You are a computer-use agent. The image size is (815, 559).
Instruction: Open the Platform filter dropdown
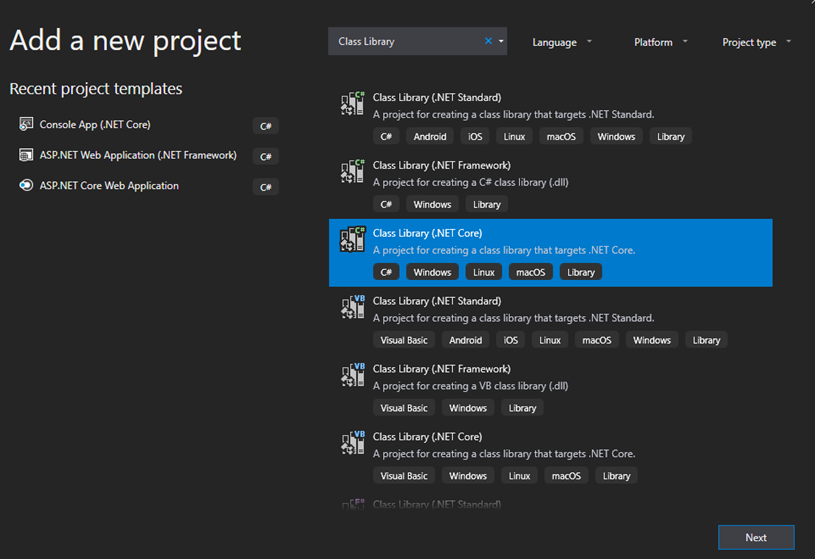[660, 42]
